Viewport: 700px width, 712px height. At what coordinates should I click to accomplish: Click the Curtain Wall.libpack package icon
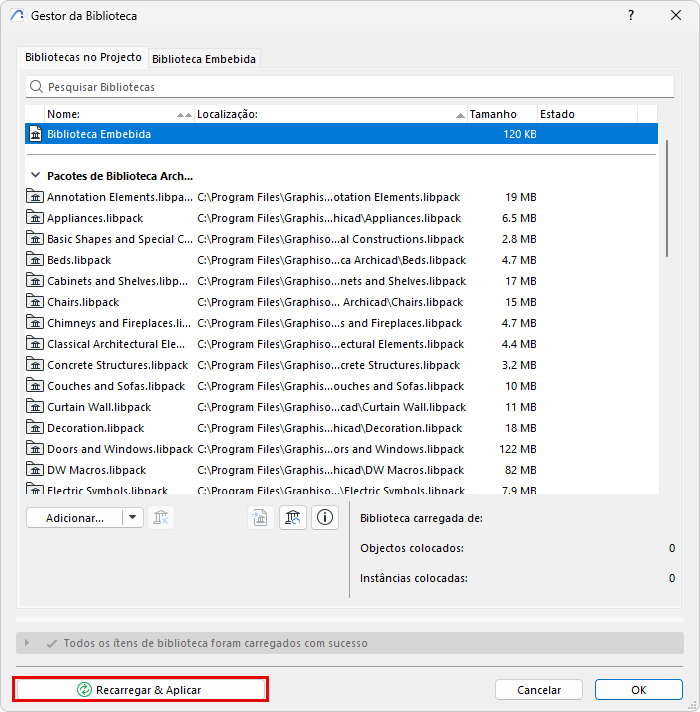pyautogui.click(x=35, y=407)
